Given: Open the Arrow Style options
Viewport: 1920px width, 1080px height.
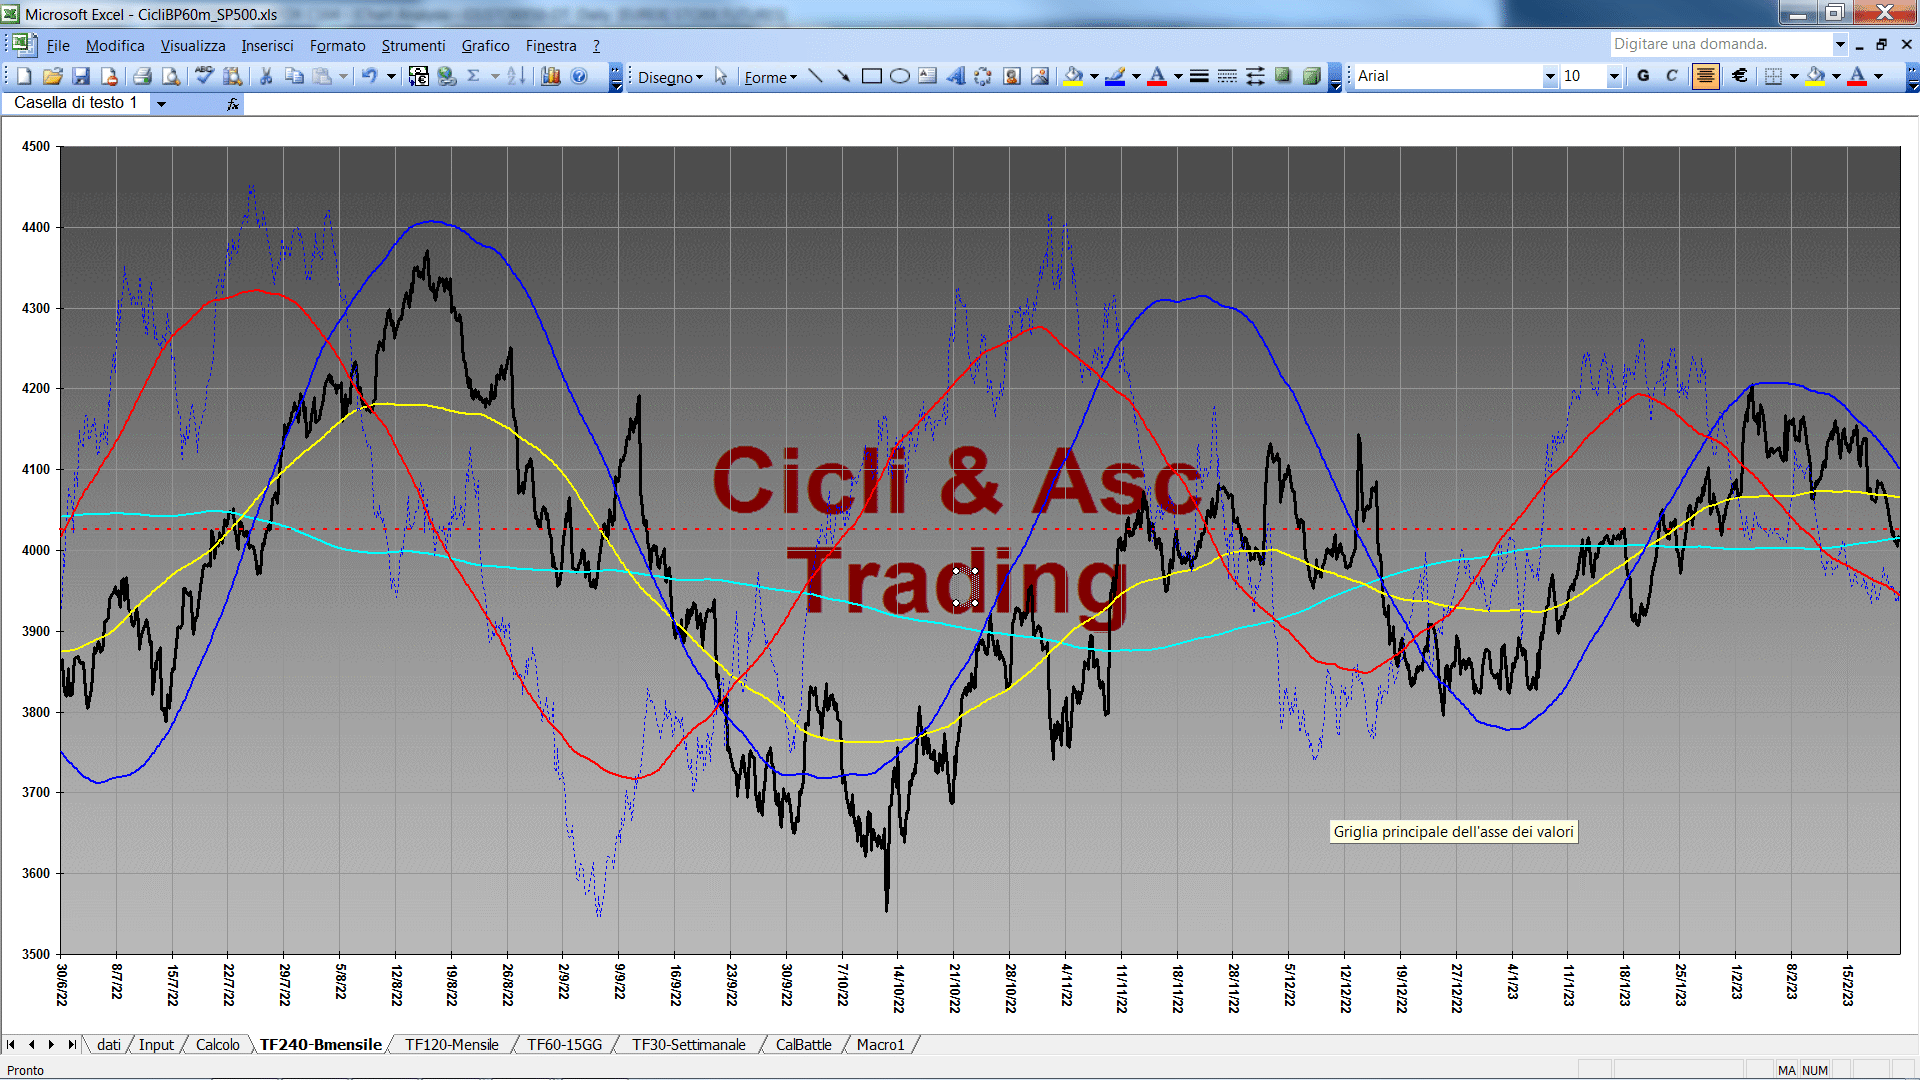Looking at the screenshot, I should pos(1255,76).
